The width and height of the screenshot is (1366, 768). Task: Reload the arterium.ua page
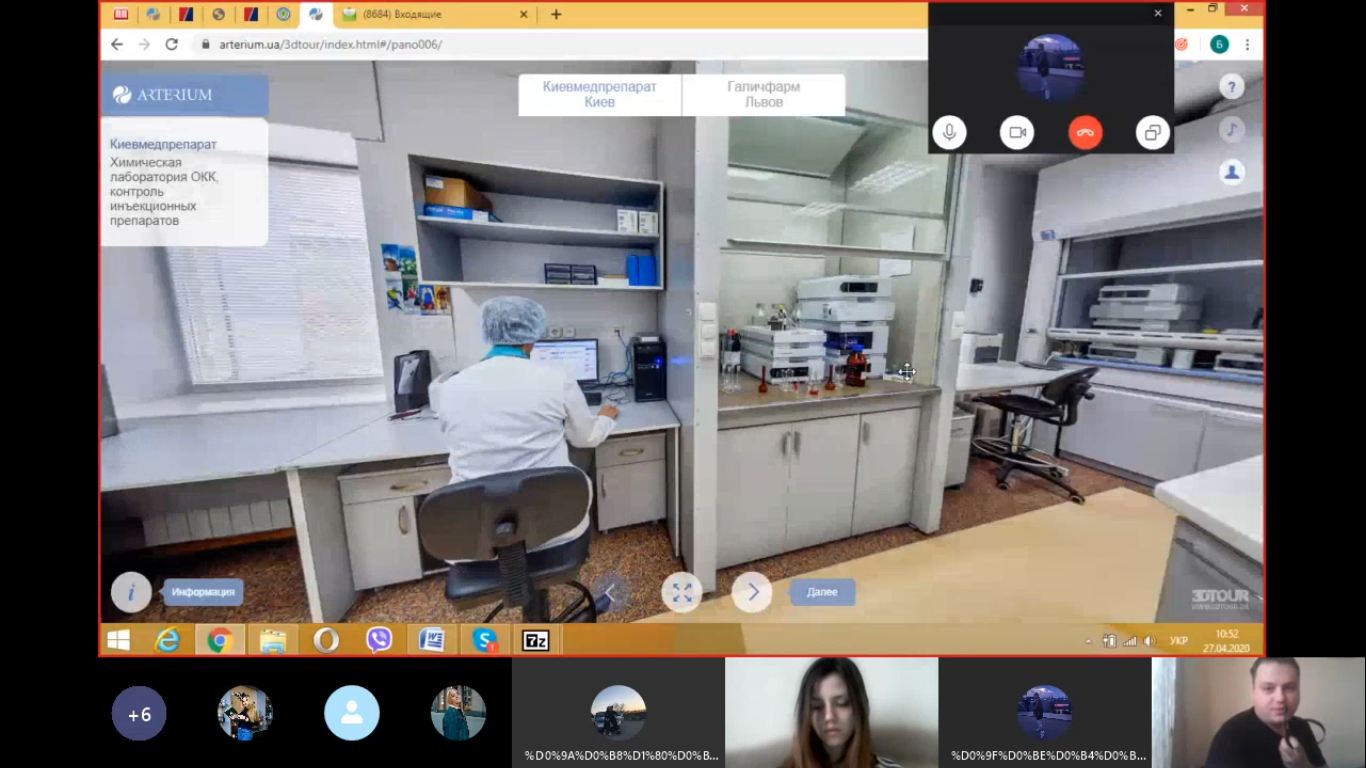pyautogui.click(x=171, y=44)
